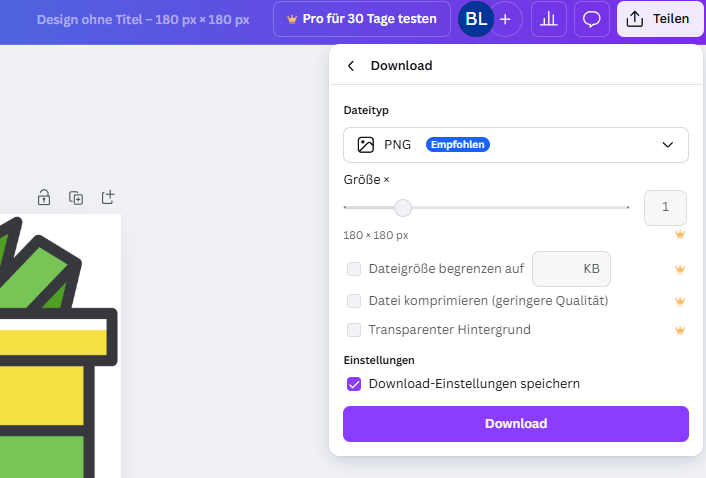This screenshot has height=478, width=706.
Task: Enable Dateigröße begrenzen auf checkbox
Action: (x=354, y=269)
